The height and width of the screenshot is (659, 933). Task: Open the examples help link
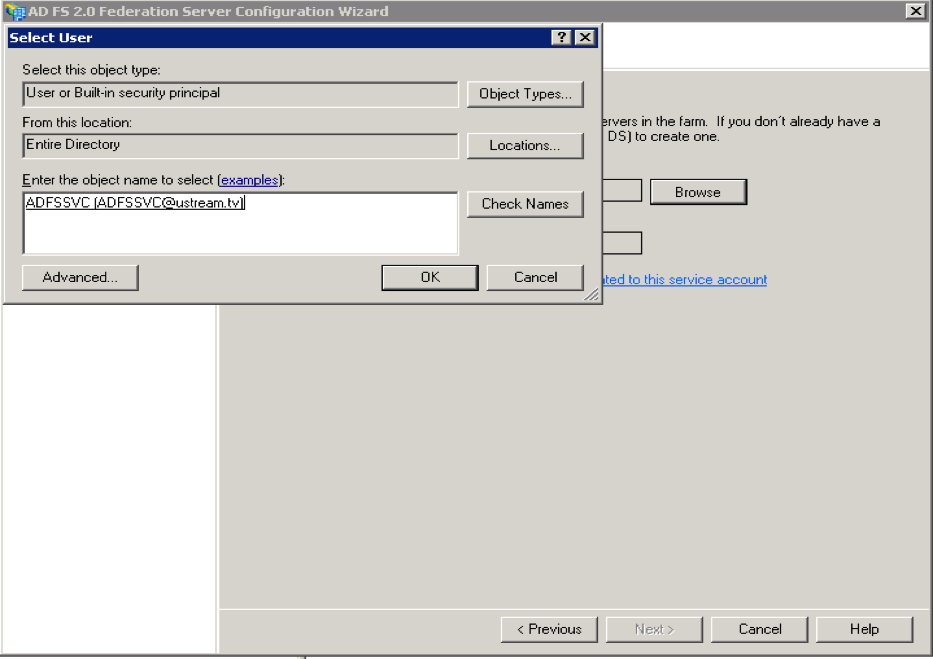click(x=249, y=180)
